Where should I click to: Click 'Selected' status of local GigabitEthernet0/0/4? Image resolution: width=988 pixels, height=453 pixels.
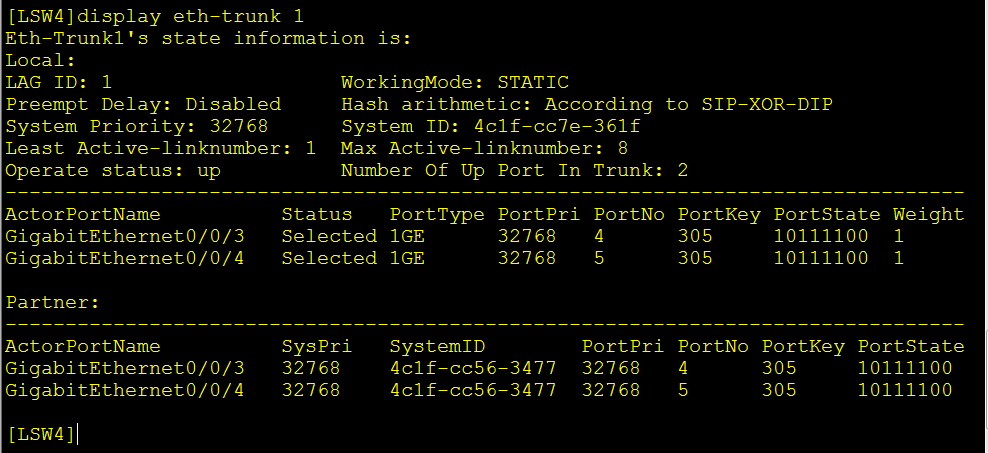click(328, 258)
